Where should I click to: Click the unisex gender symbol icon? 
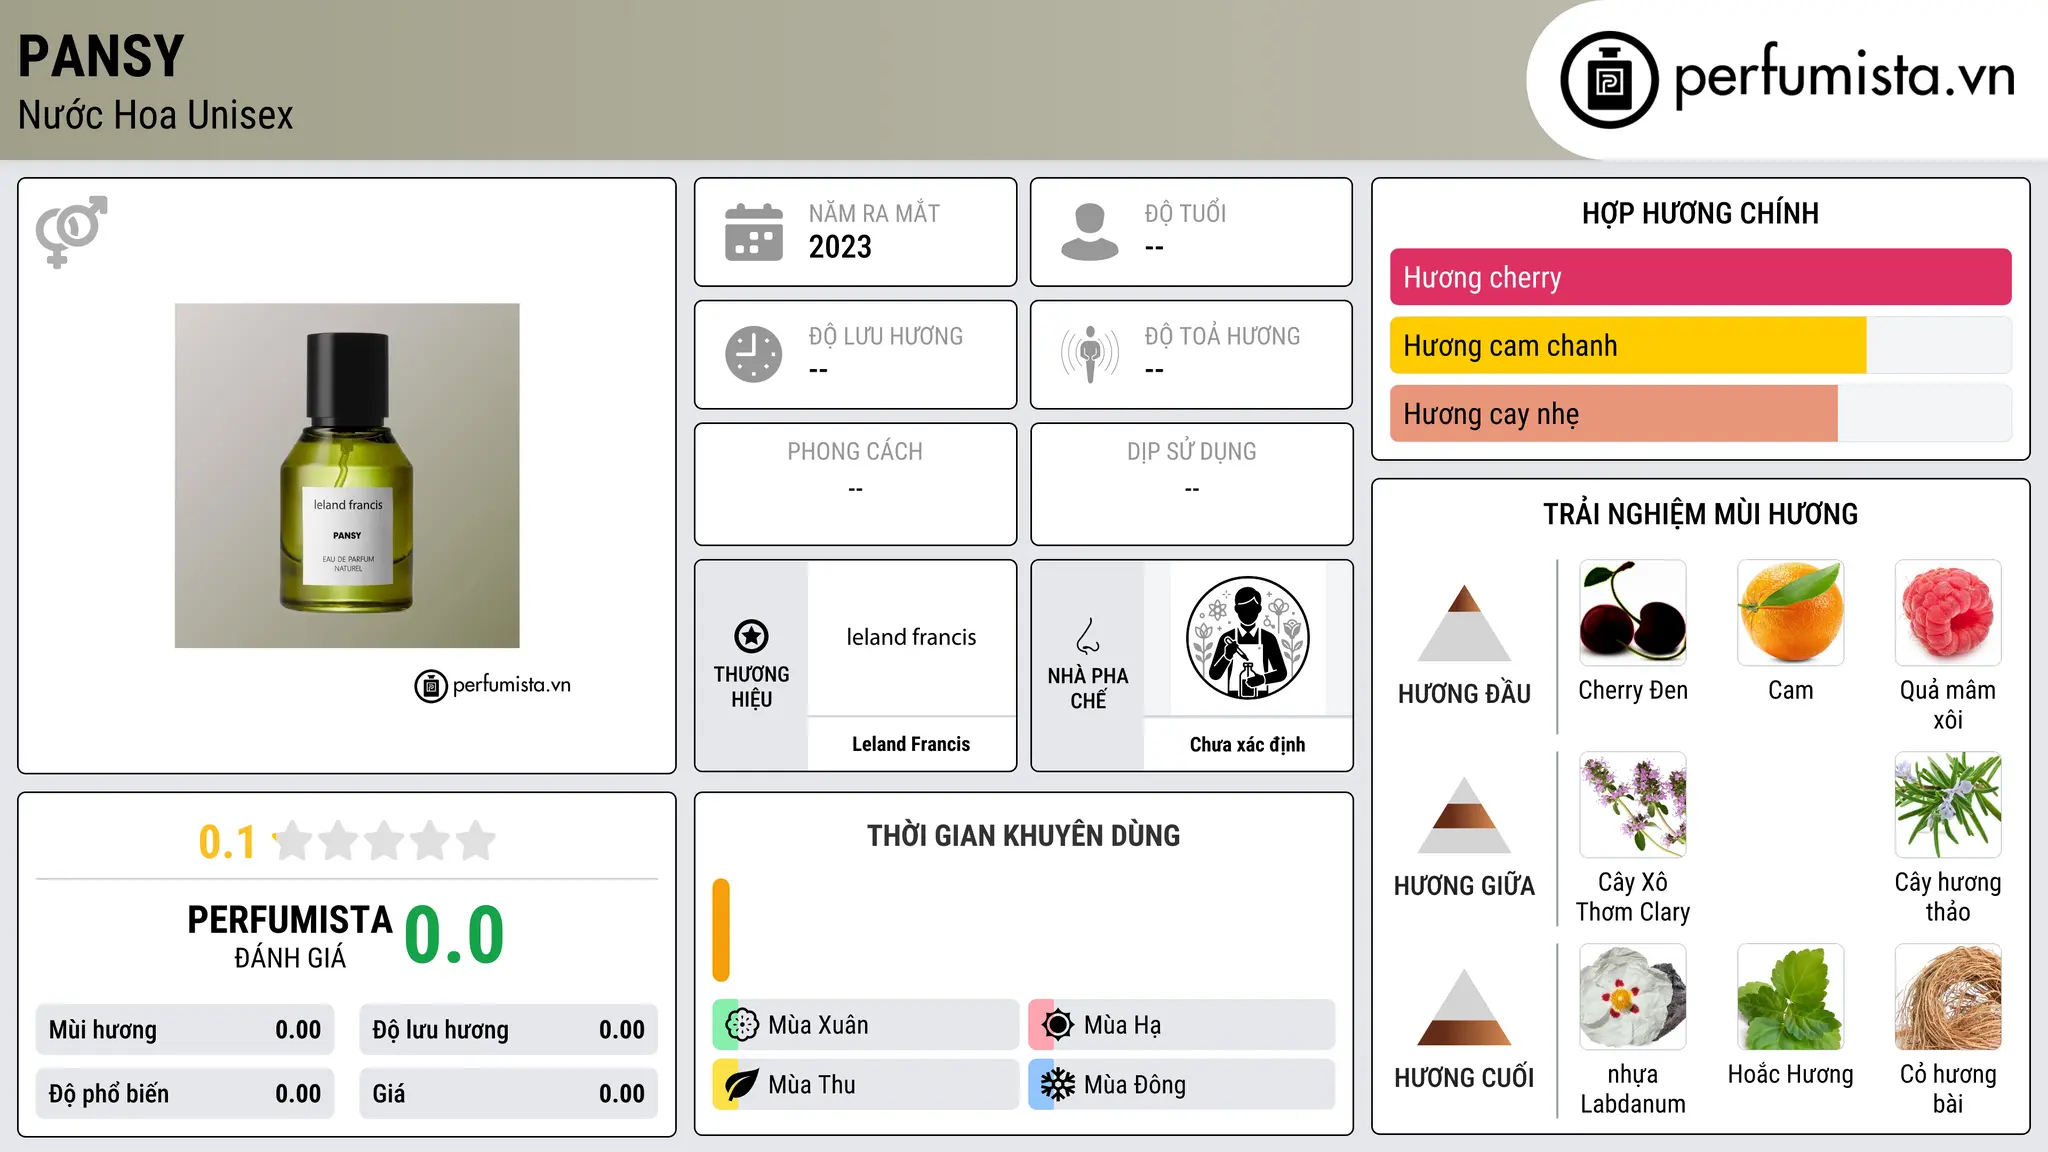click(x=71, y=231)
